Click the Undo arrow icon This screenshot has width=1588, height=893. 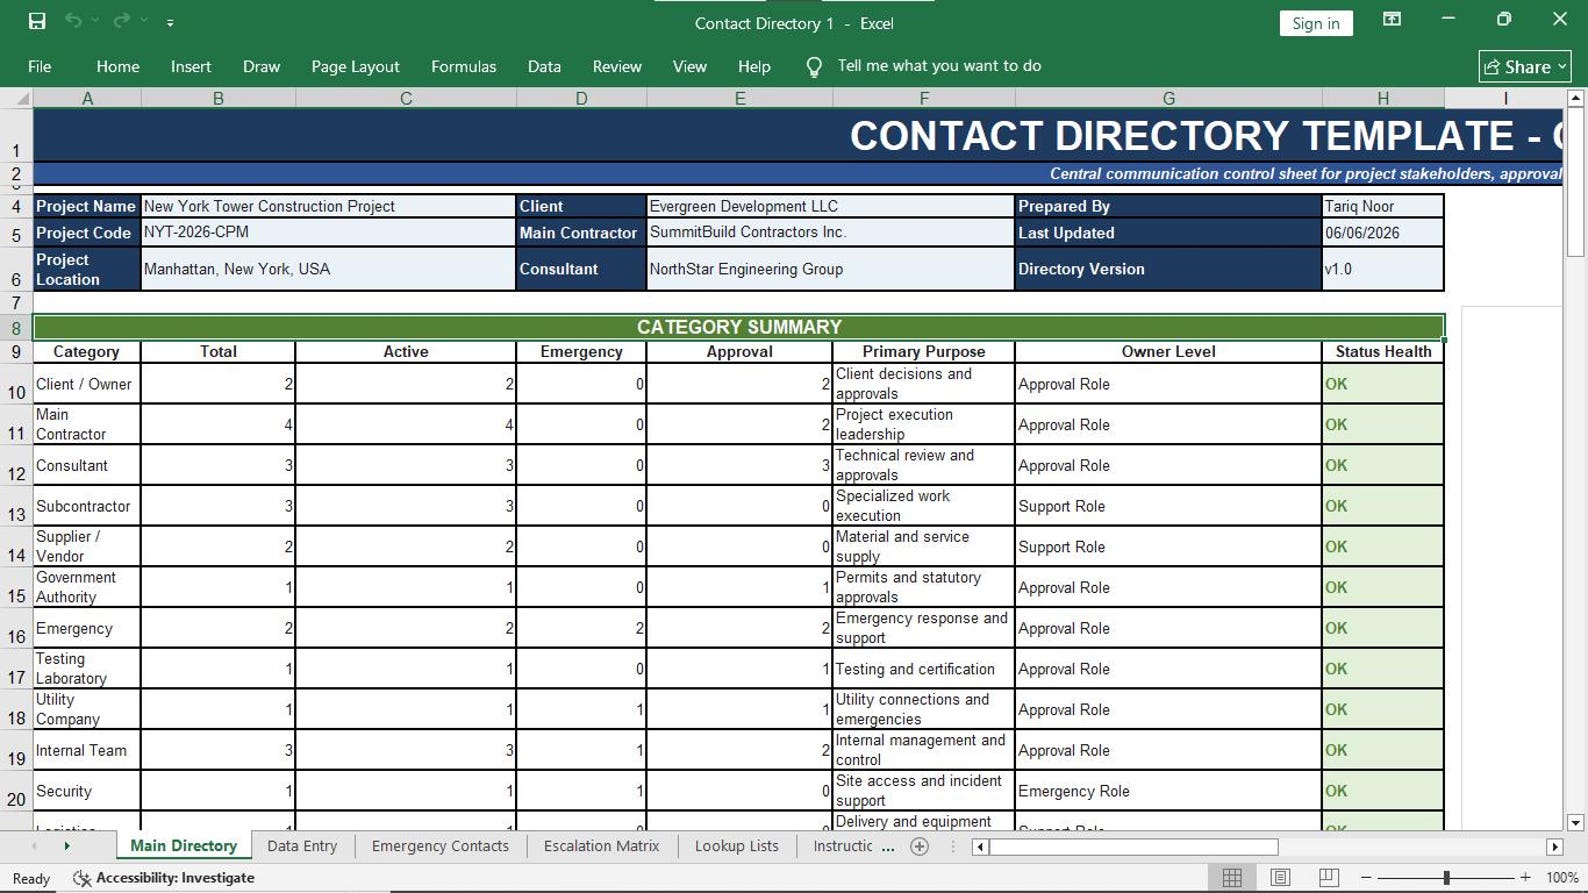tap(73, 21)
